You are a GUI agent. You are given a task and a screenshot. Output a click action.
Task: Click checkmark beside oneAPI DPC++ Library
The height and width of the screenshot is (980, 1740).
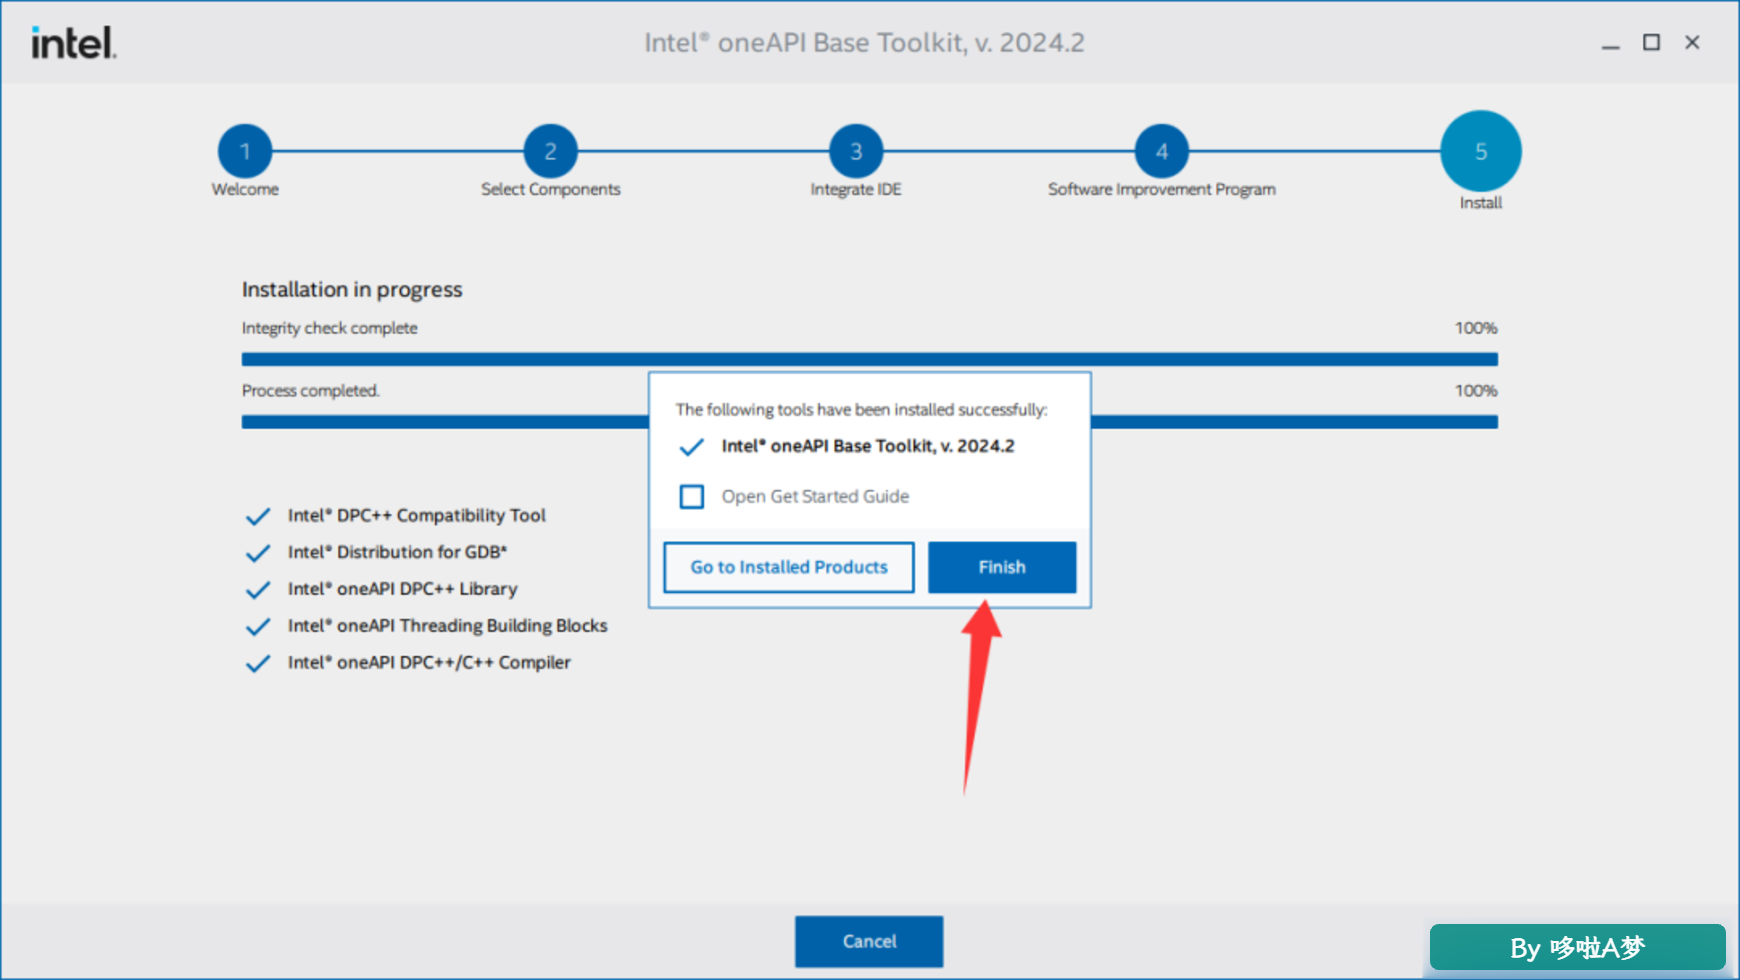tap(258, 590)
